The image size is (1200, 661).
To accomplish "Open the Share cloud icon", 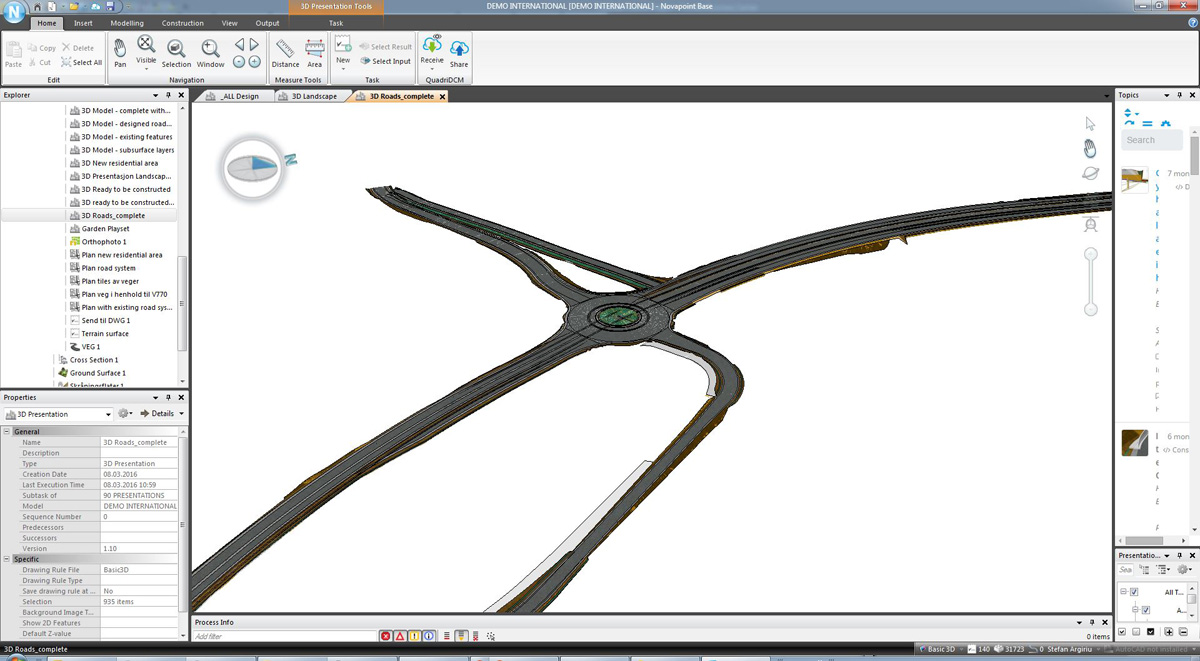I will 459,52.
